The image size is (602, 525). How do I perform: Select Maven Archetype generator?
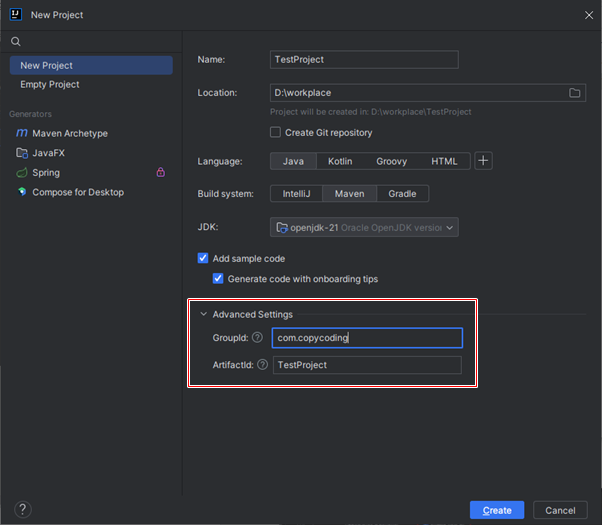click(91, 133)
